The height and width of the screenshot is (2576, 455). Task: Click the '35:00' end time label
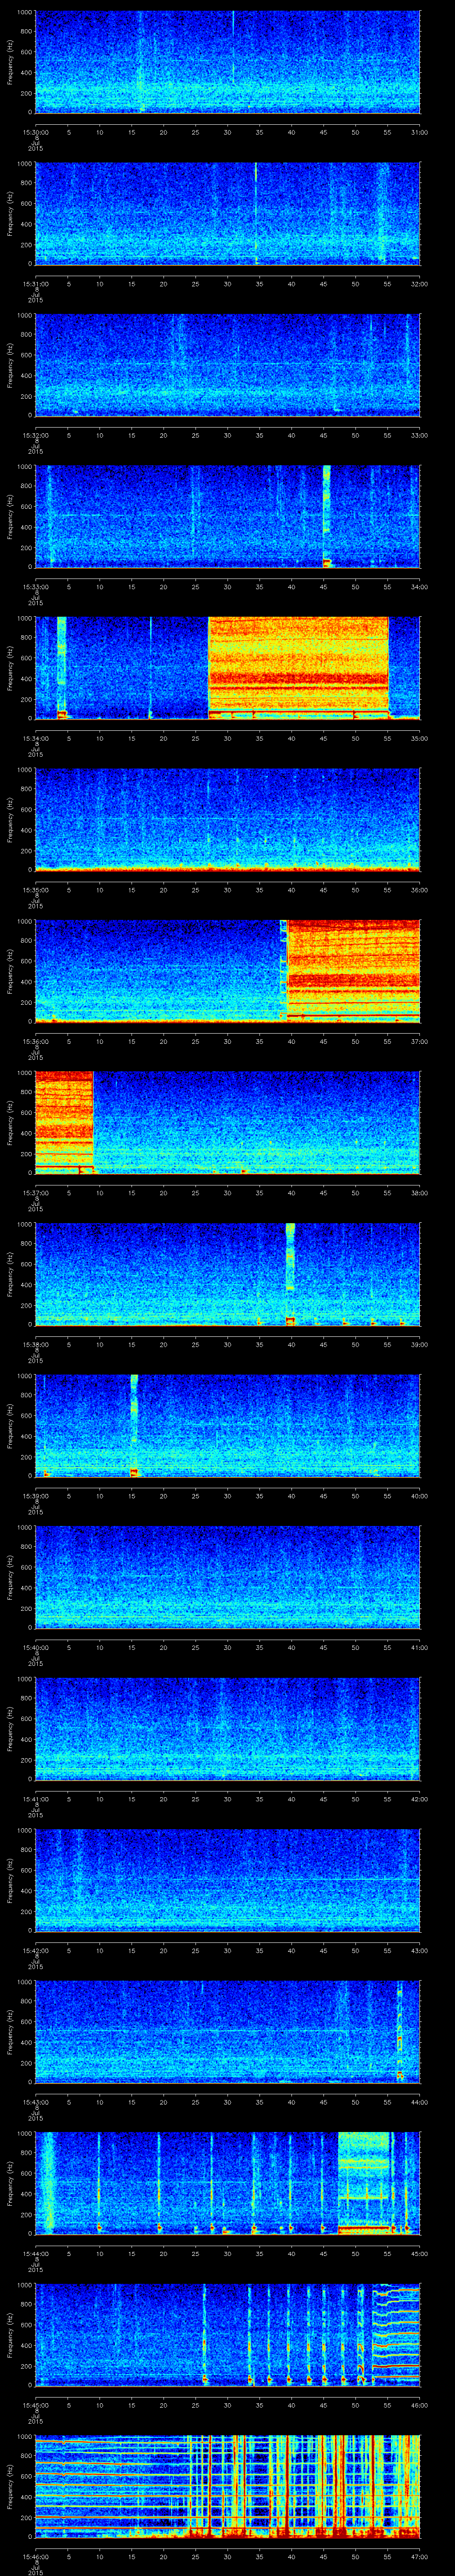[419, 739]
